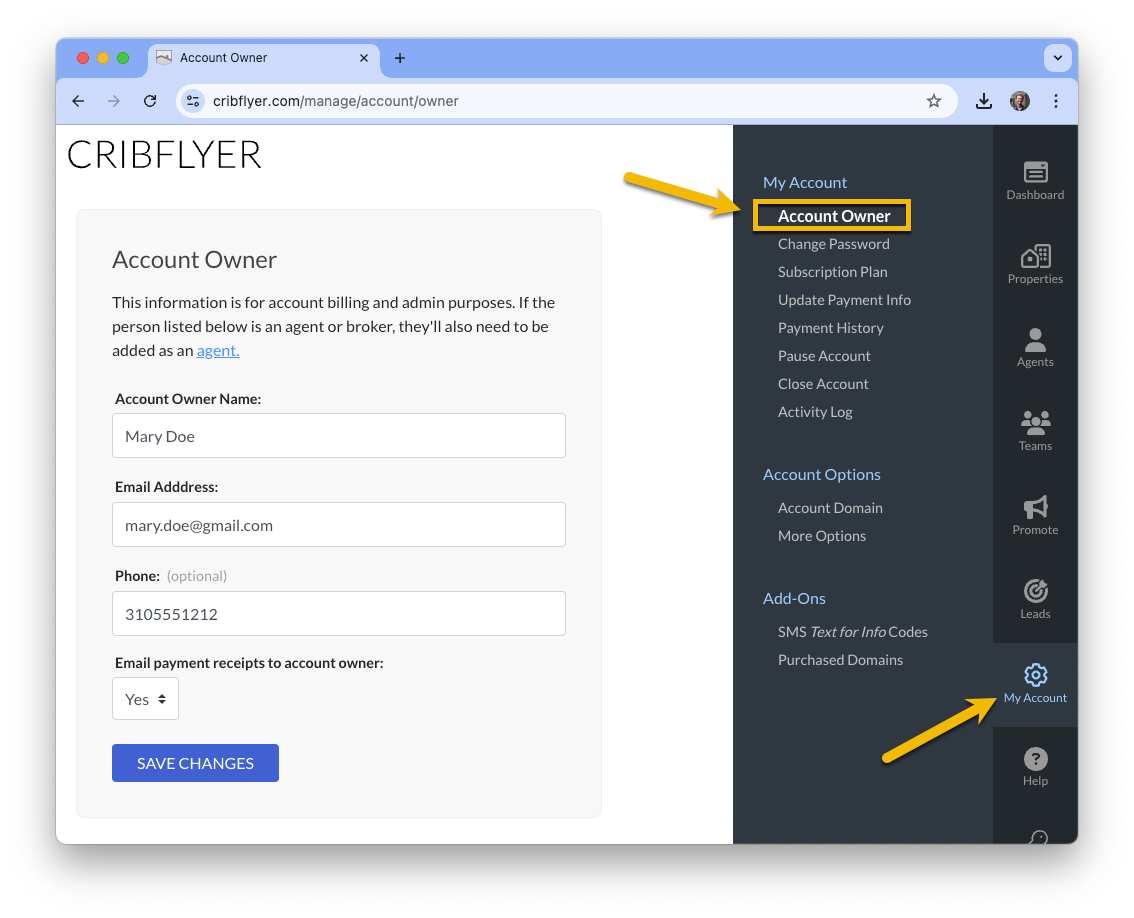Expand the email receipts Yes dropdown
Screen dimensions: 1134x918
145,699
